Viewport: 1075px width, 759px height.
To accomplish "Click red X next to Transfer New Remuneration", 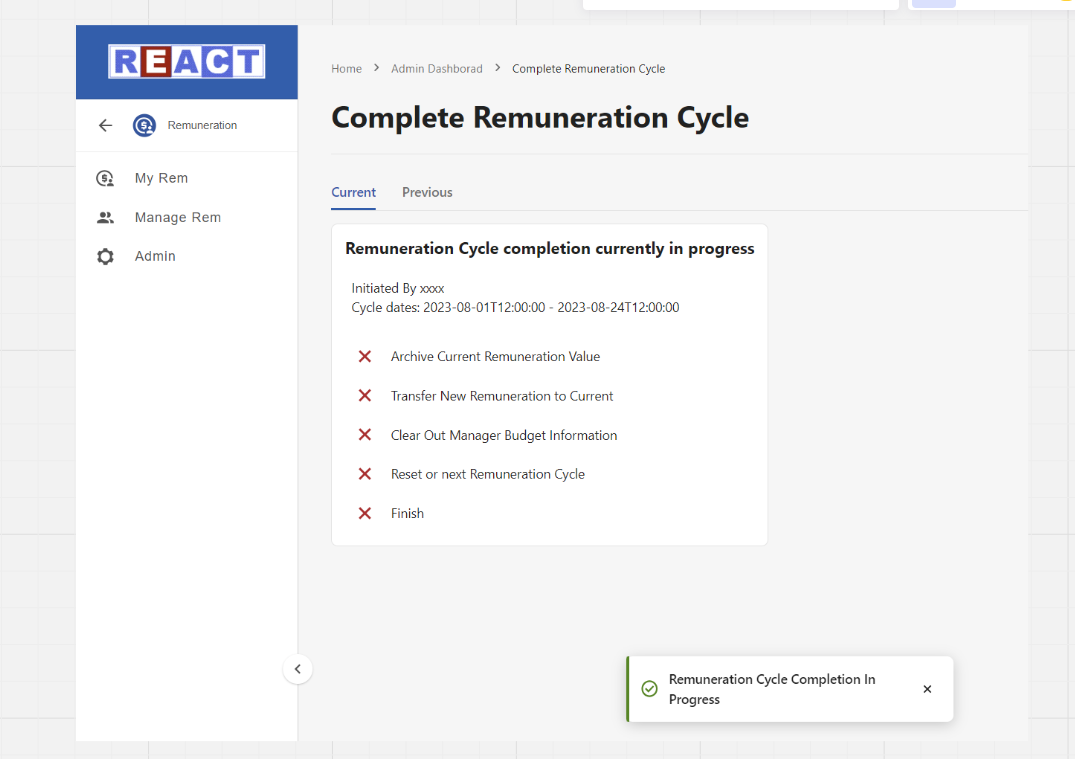I will point(365,396).
